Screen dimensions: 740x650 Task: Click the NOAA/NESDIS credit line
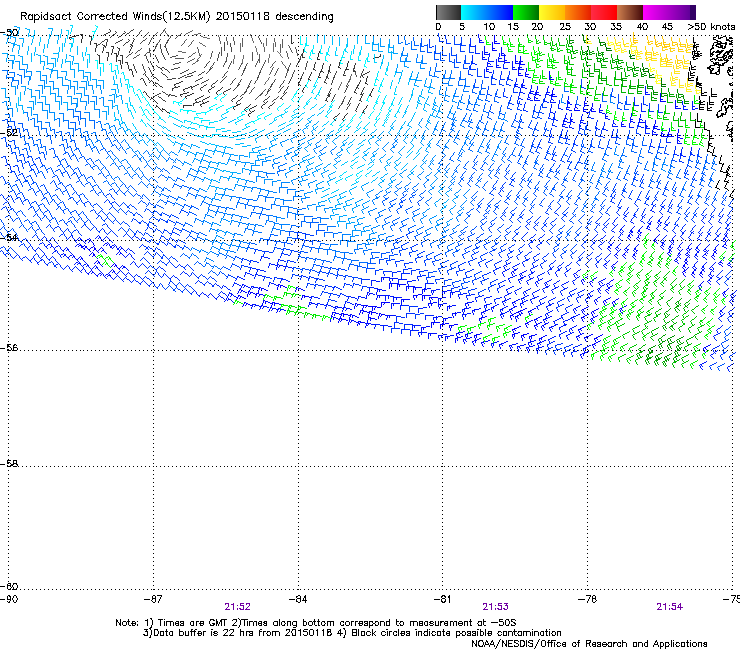point(589,643)
